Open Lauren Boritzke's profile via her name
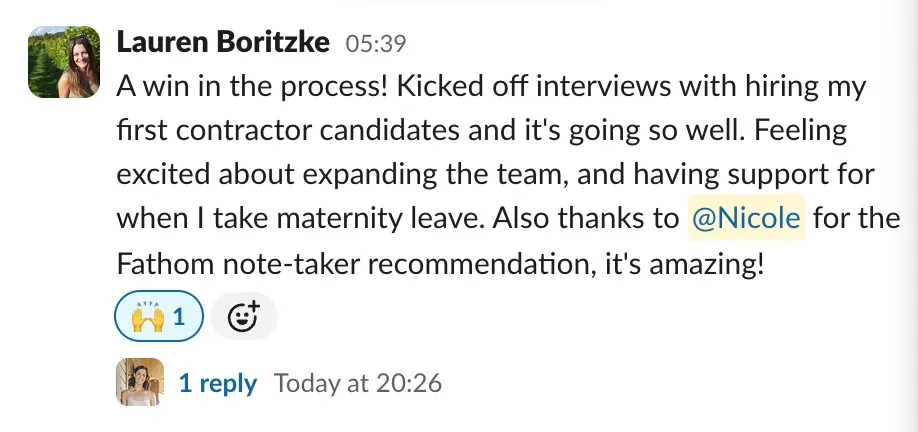Viewport: 918px width, 432px height. tap(223, 42)
